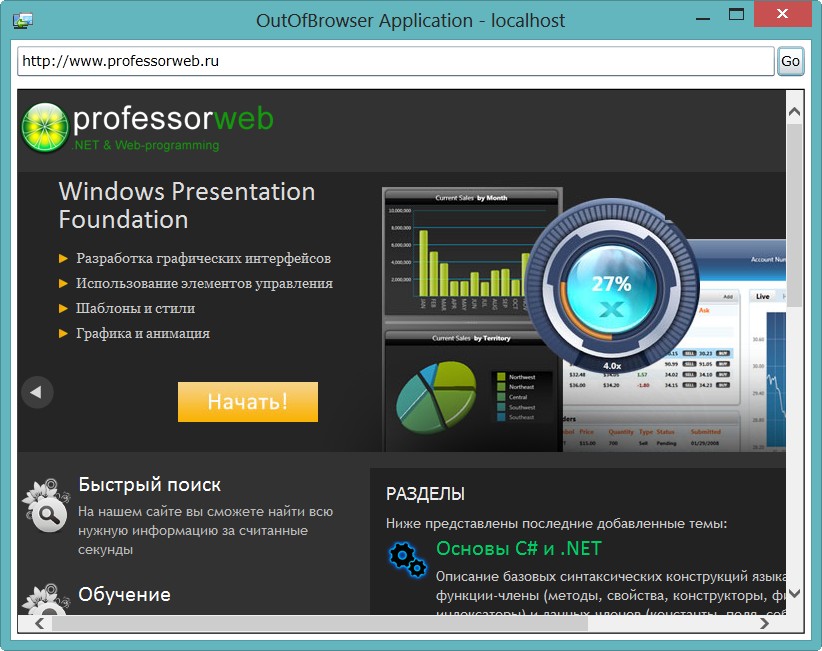
Task: Click the Обучение heading
Action: (x=124, y=595)
